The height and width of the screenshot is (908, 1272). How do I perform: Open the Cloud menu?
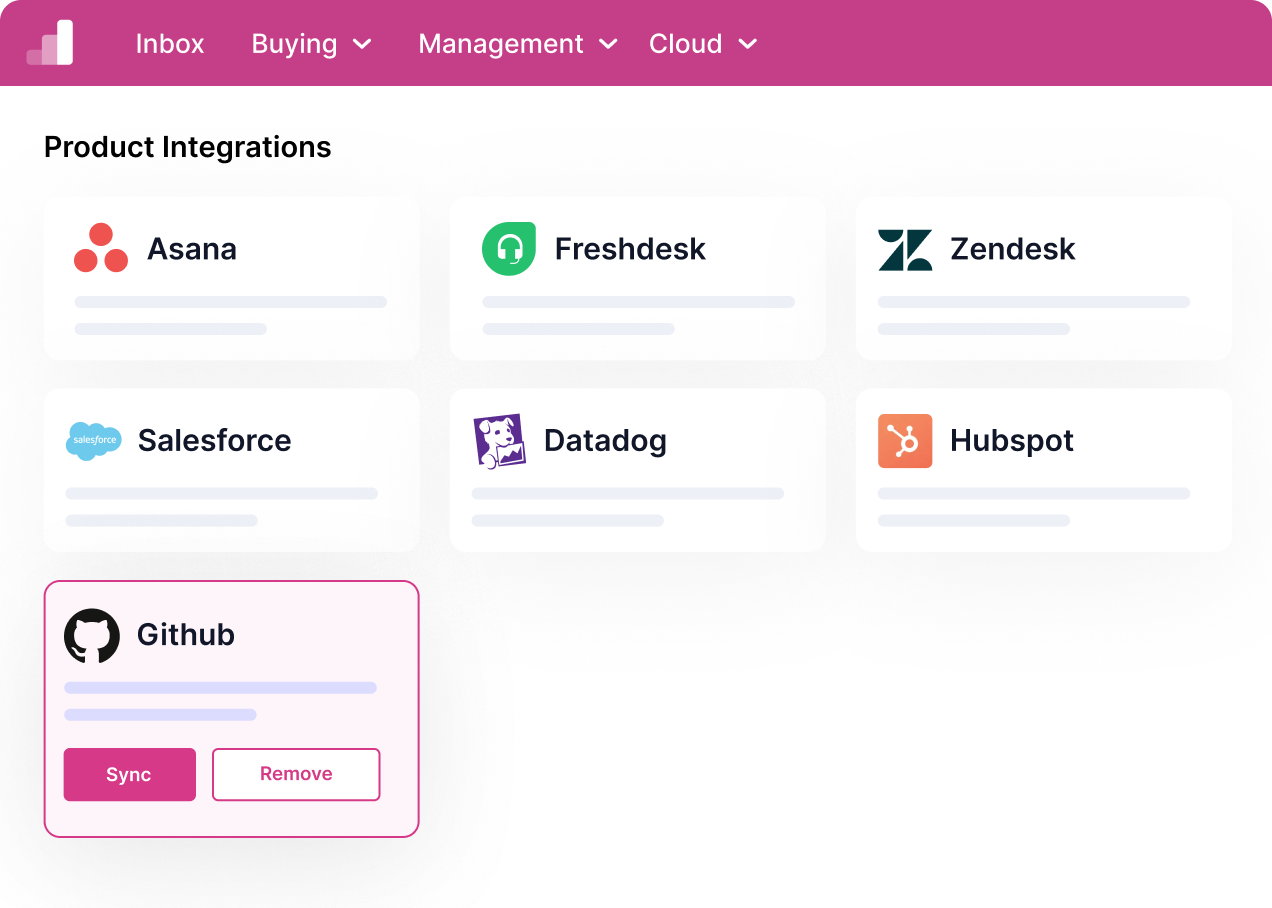(703, 44)
